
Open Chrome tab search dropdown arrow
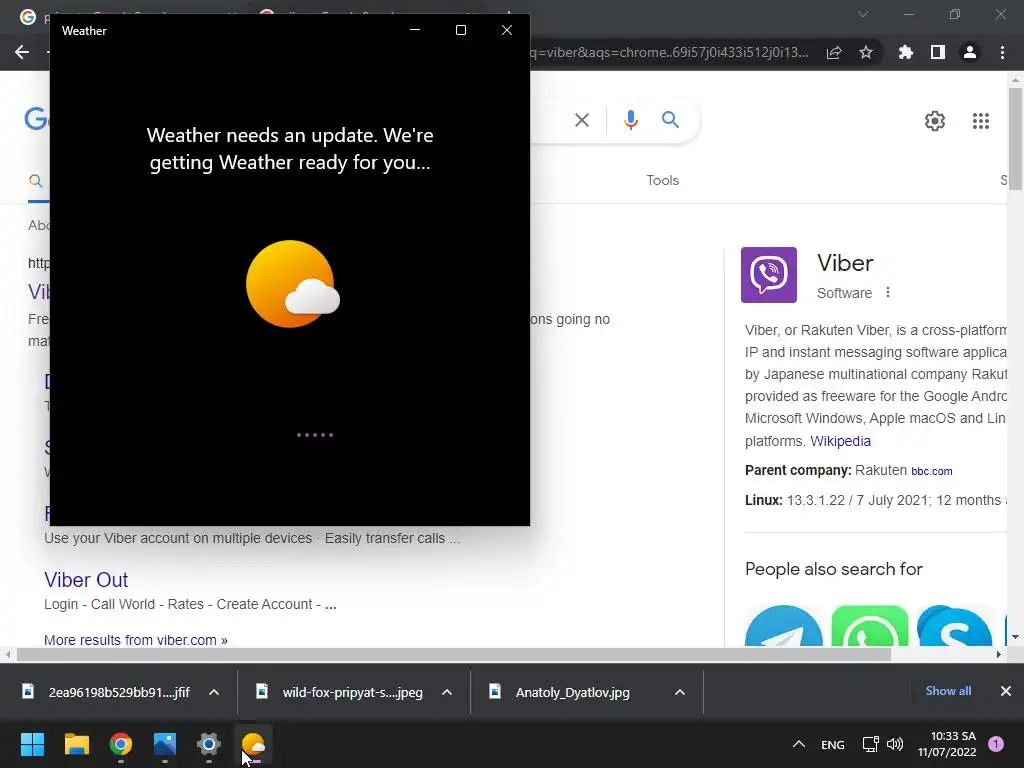pyautogui.click(x=863, y=14)
